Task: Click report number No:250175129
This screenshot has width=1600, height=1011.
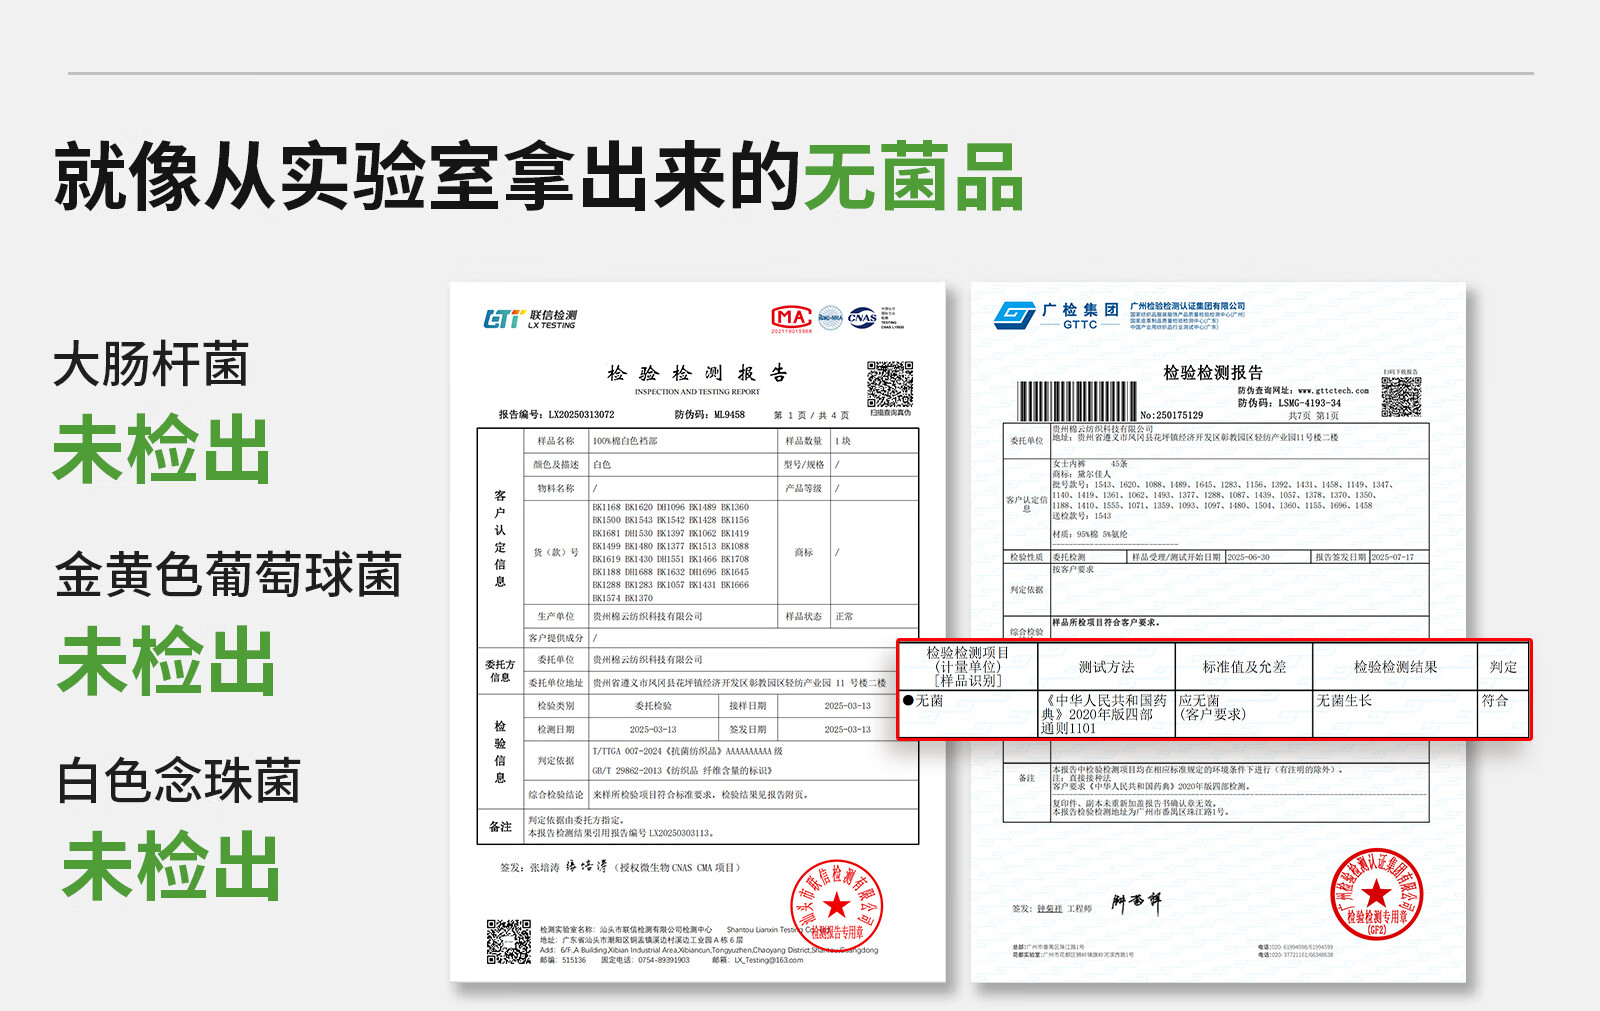Action: pyautogui.click(x=1172, y=415)
